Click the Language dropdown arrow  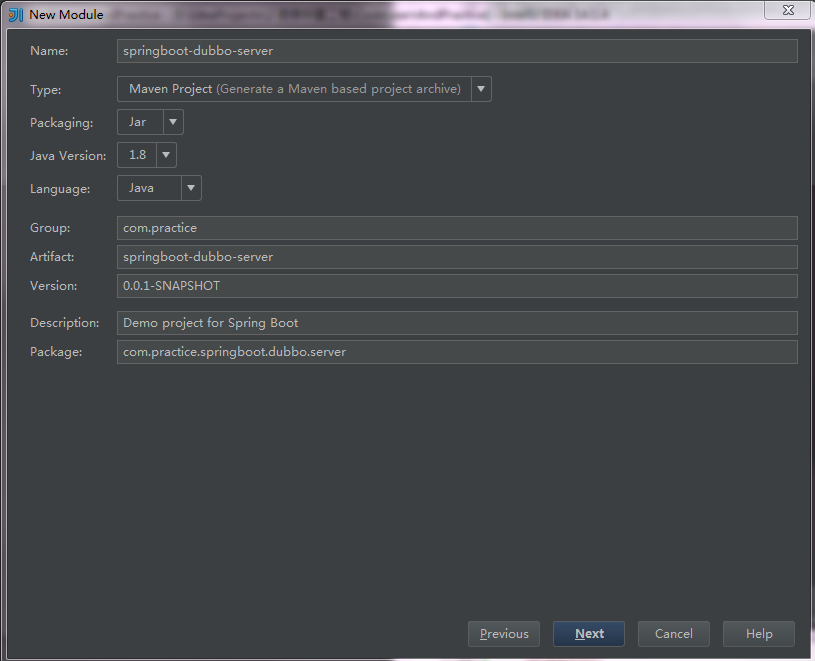(191, 188)
